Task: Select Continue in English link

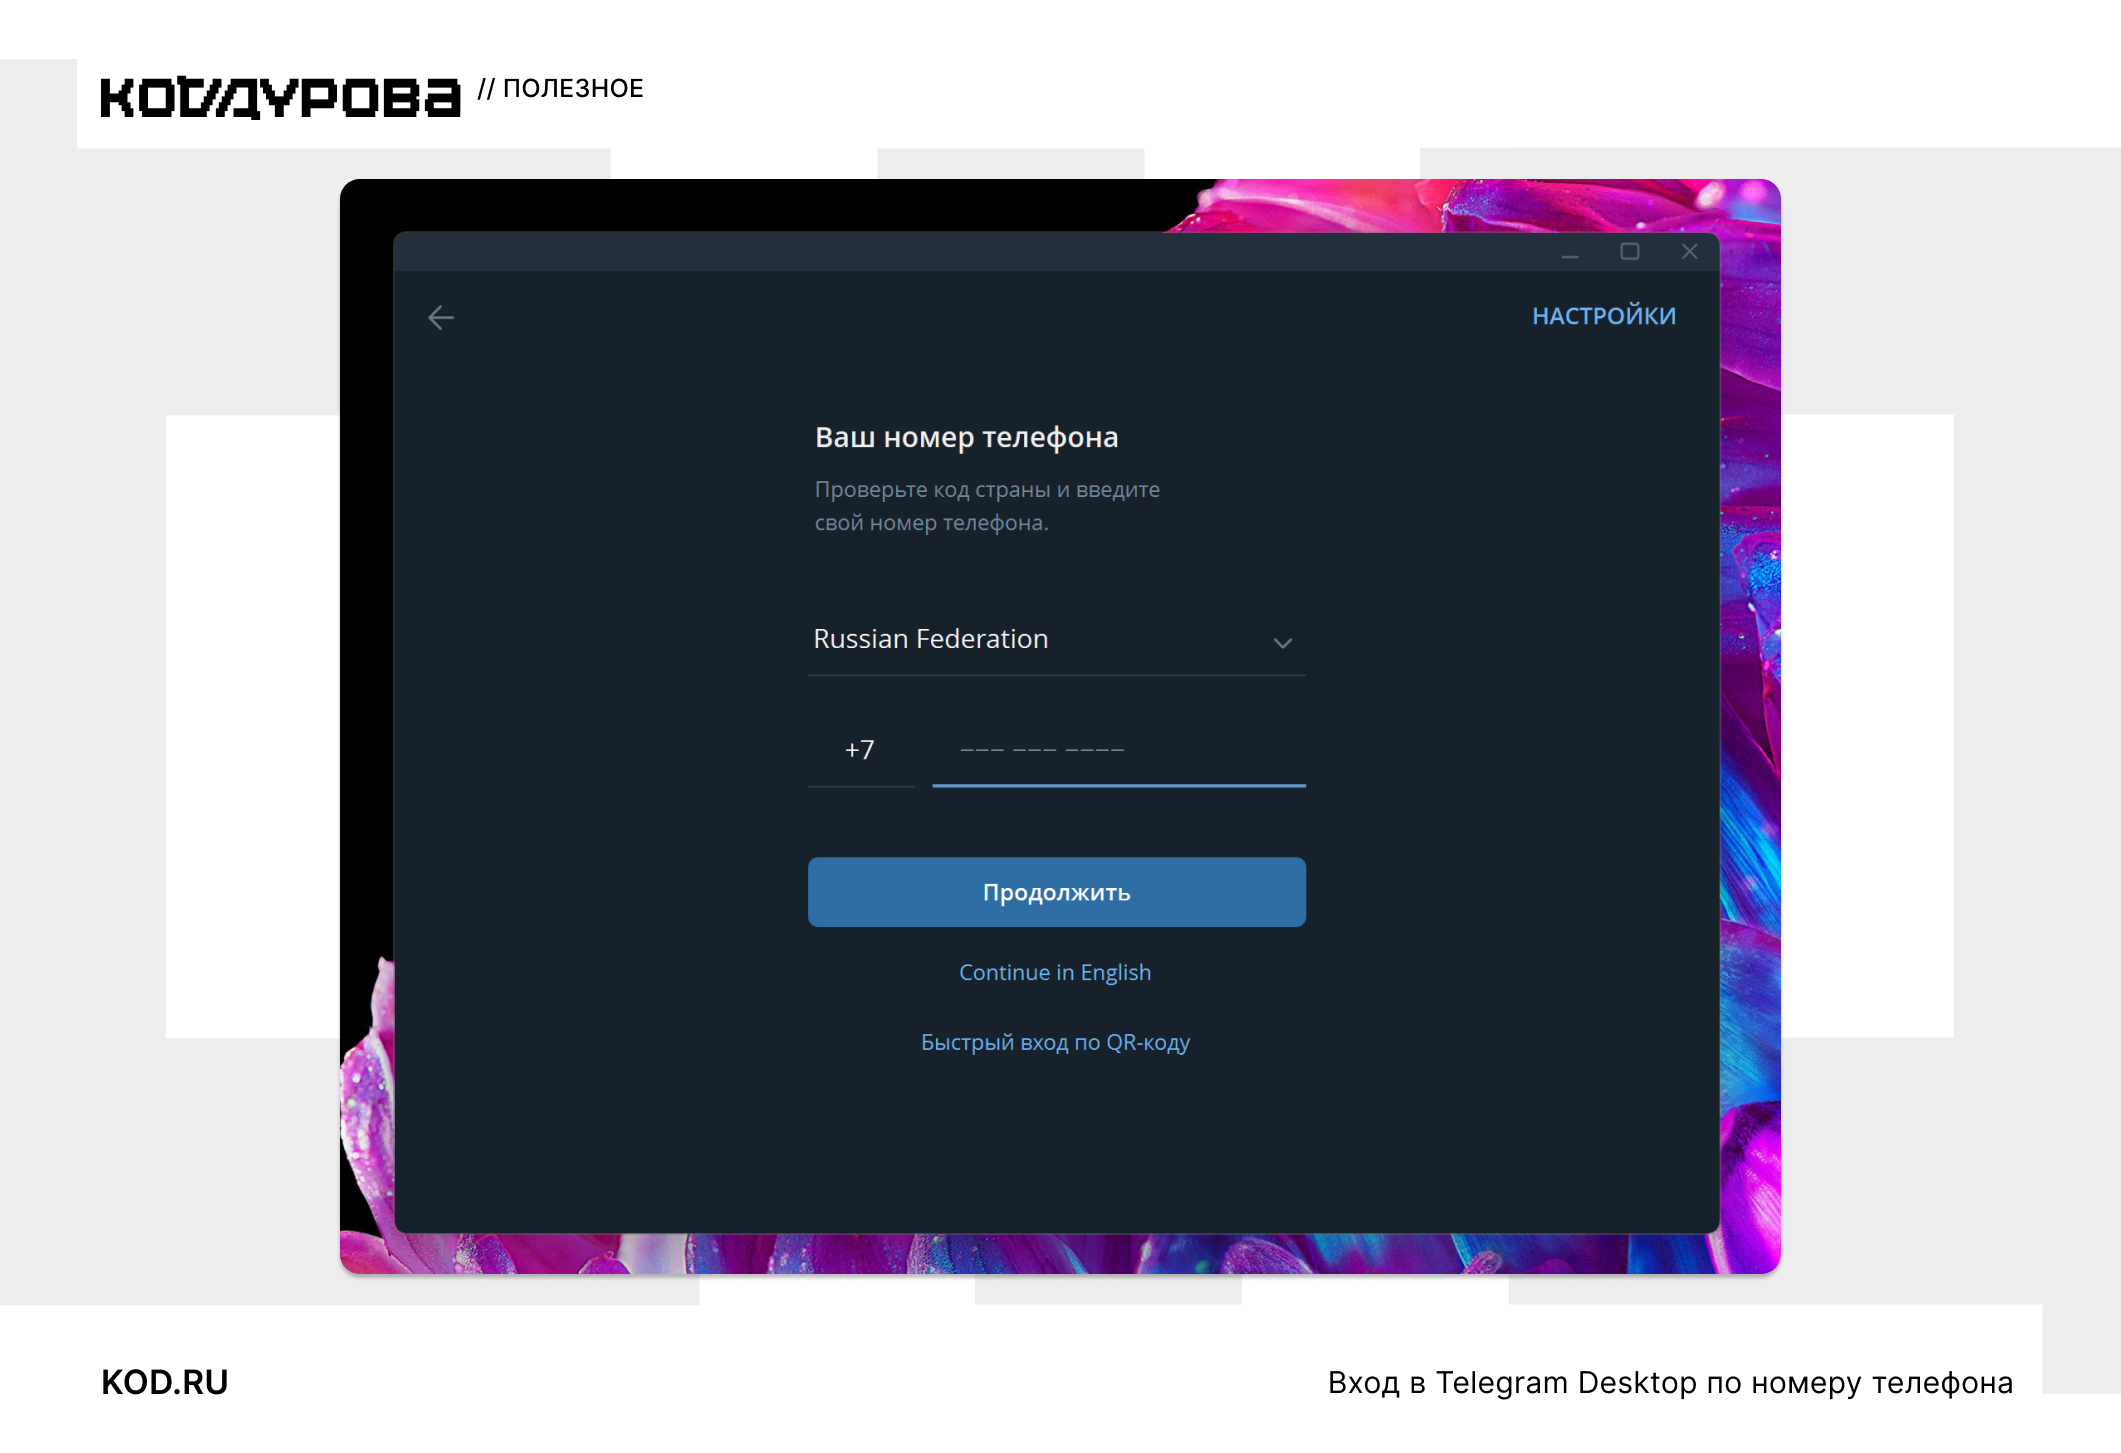Action: (x=1055, y=972)
